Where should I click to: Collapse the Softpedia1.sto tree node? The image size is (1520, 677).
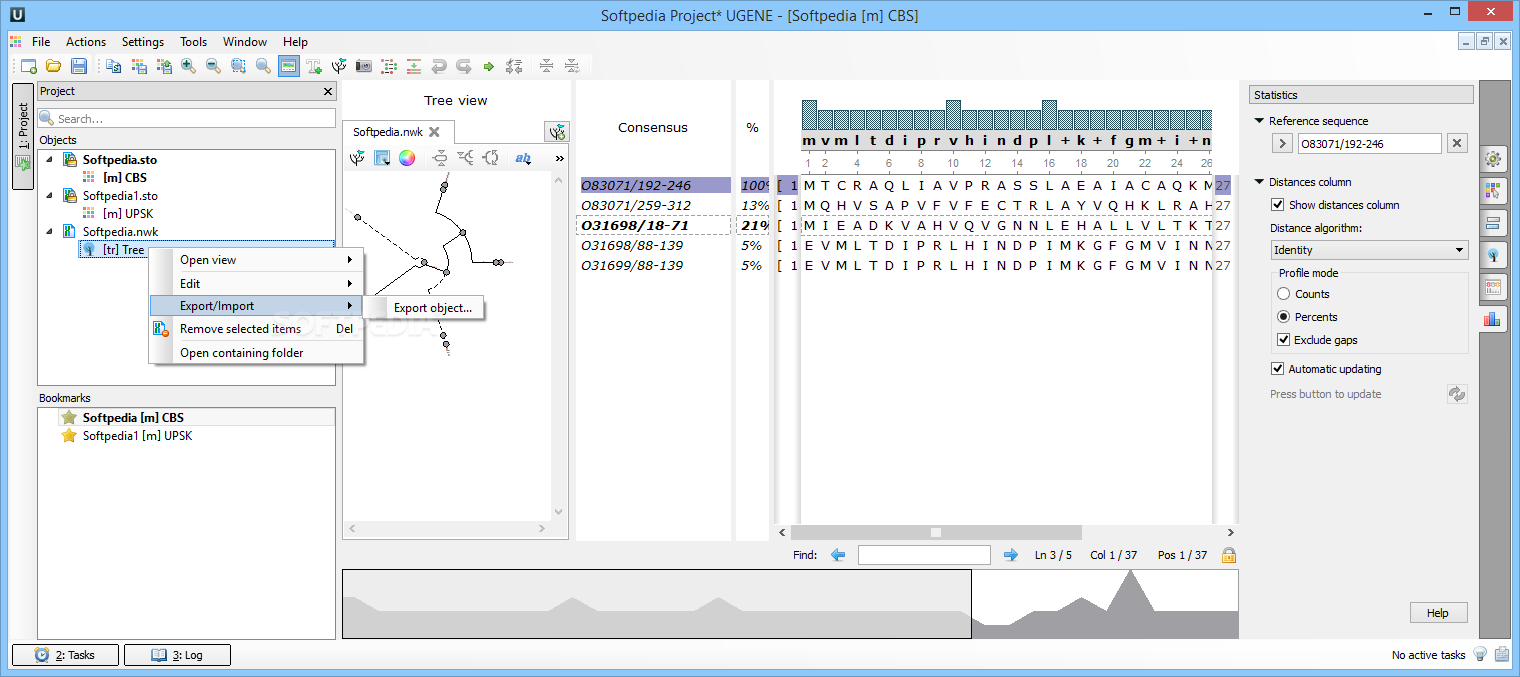[50, 196]
